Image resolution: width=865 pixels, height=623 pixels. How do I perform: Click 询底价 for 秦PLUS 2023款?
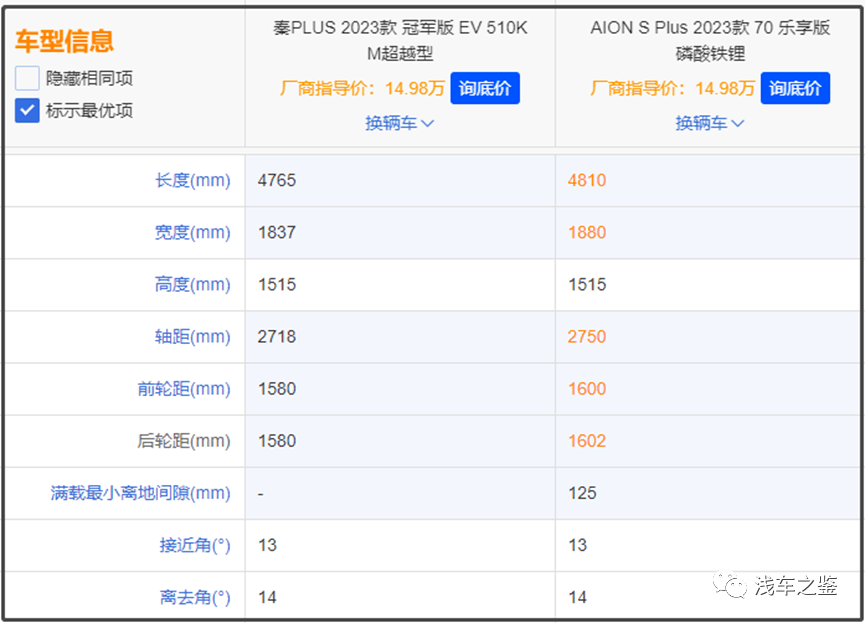coord(485,88)
